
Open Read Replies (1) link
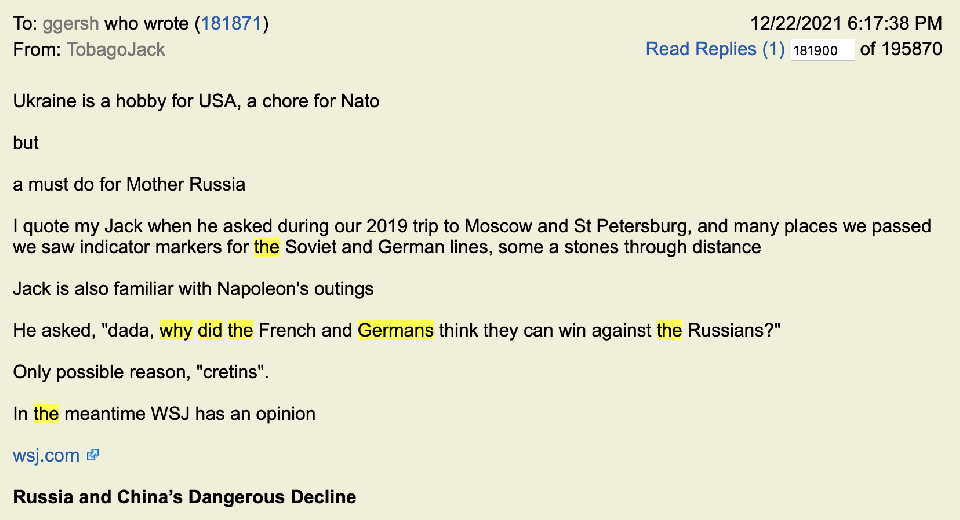(x=714, y=49)
